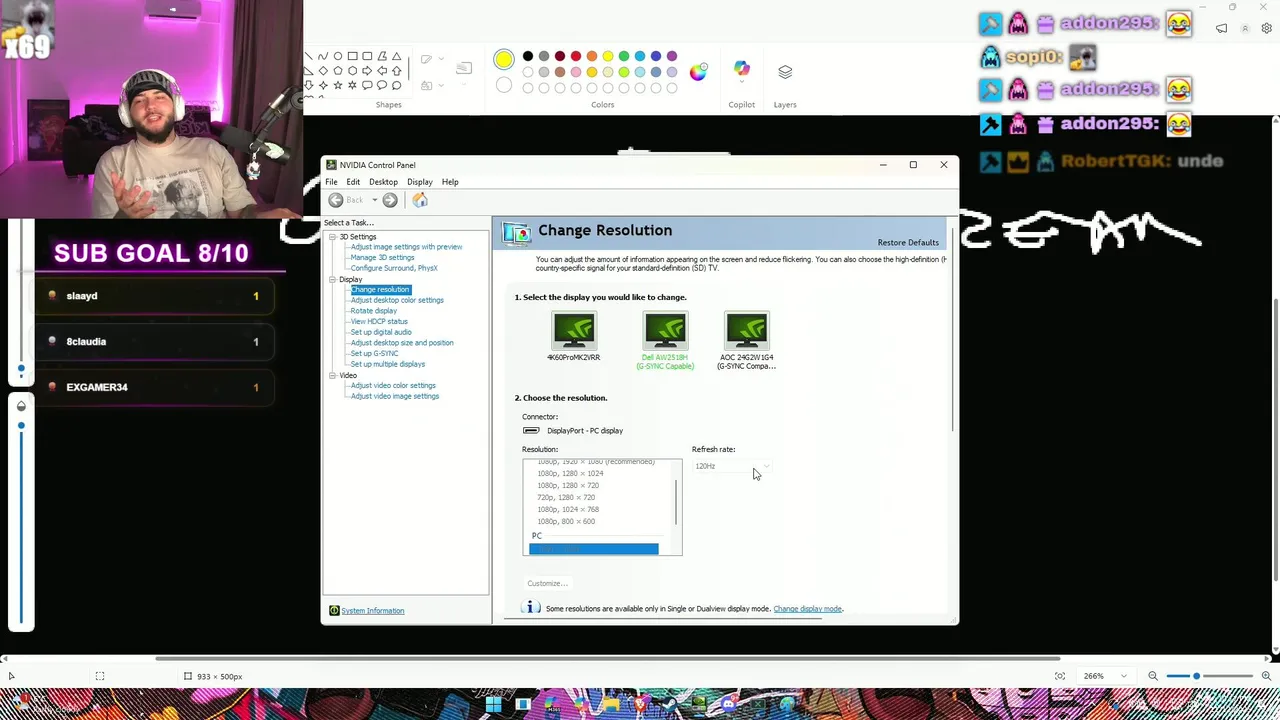This screenshot has width=1280, height=720.
Task: Select the rectangle shape in Paint
Action: (x=352, y=57)
